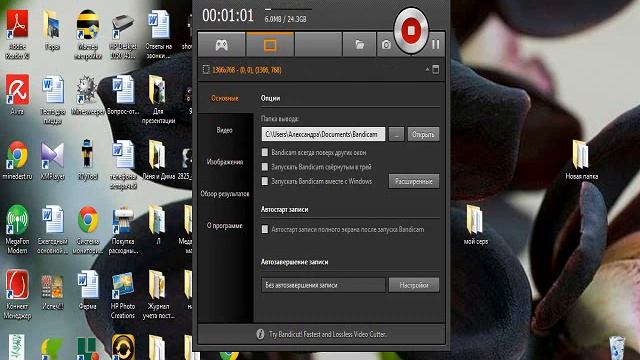Image resolution: width=640 pixels, height=360 pixels.
Task: Enable Запускать Bandicam свёрнутым в трей
Action: point(264,167)
